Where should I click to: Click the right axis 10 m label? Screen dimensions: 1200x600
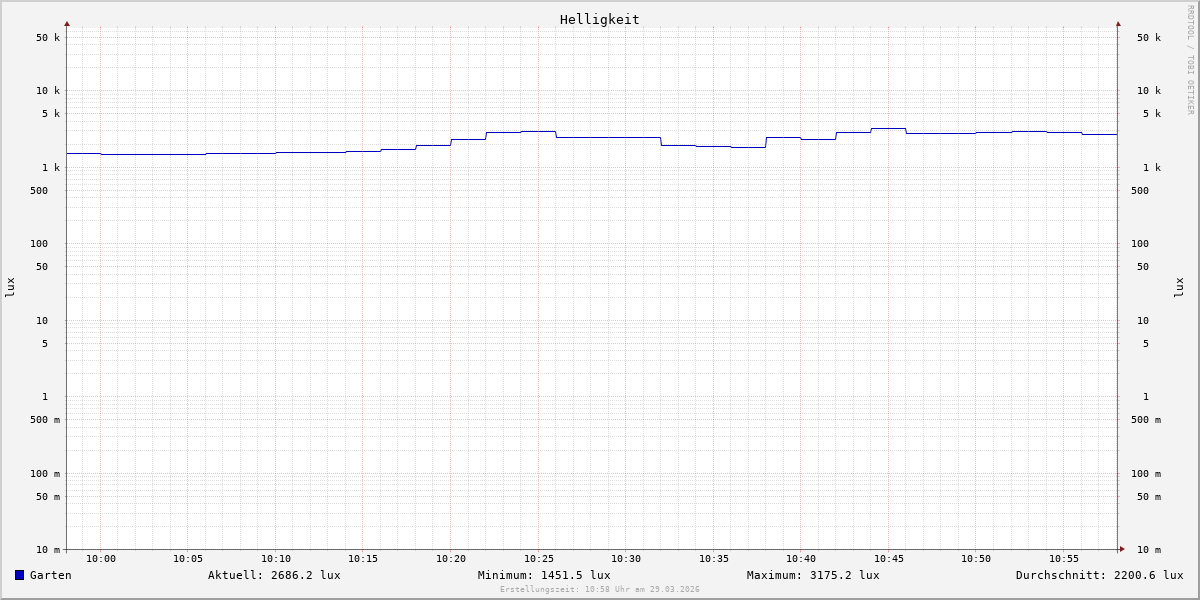1148,550
